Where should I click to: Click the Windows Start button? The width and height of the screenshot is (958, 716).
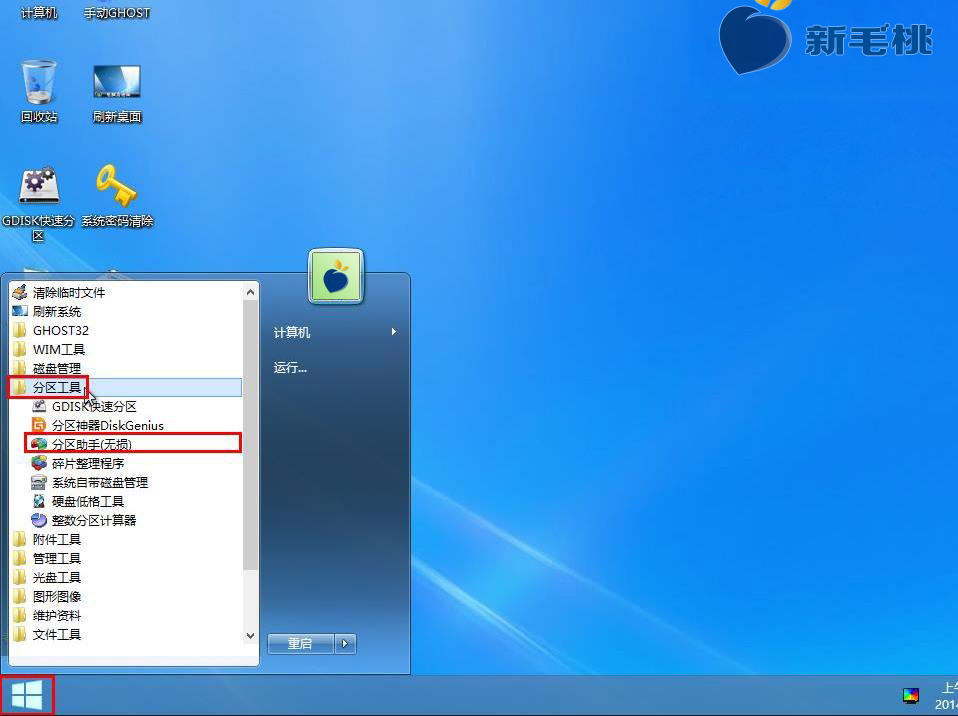(x=27, y=696)
